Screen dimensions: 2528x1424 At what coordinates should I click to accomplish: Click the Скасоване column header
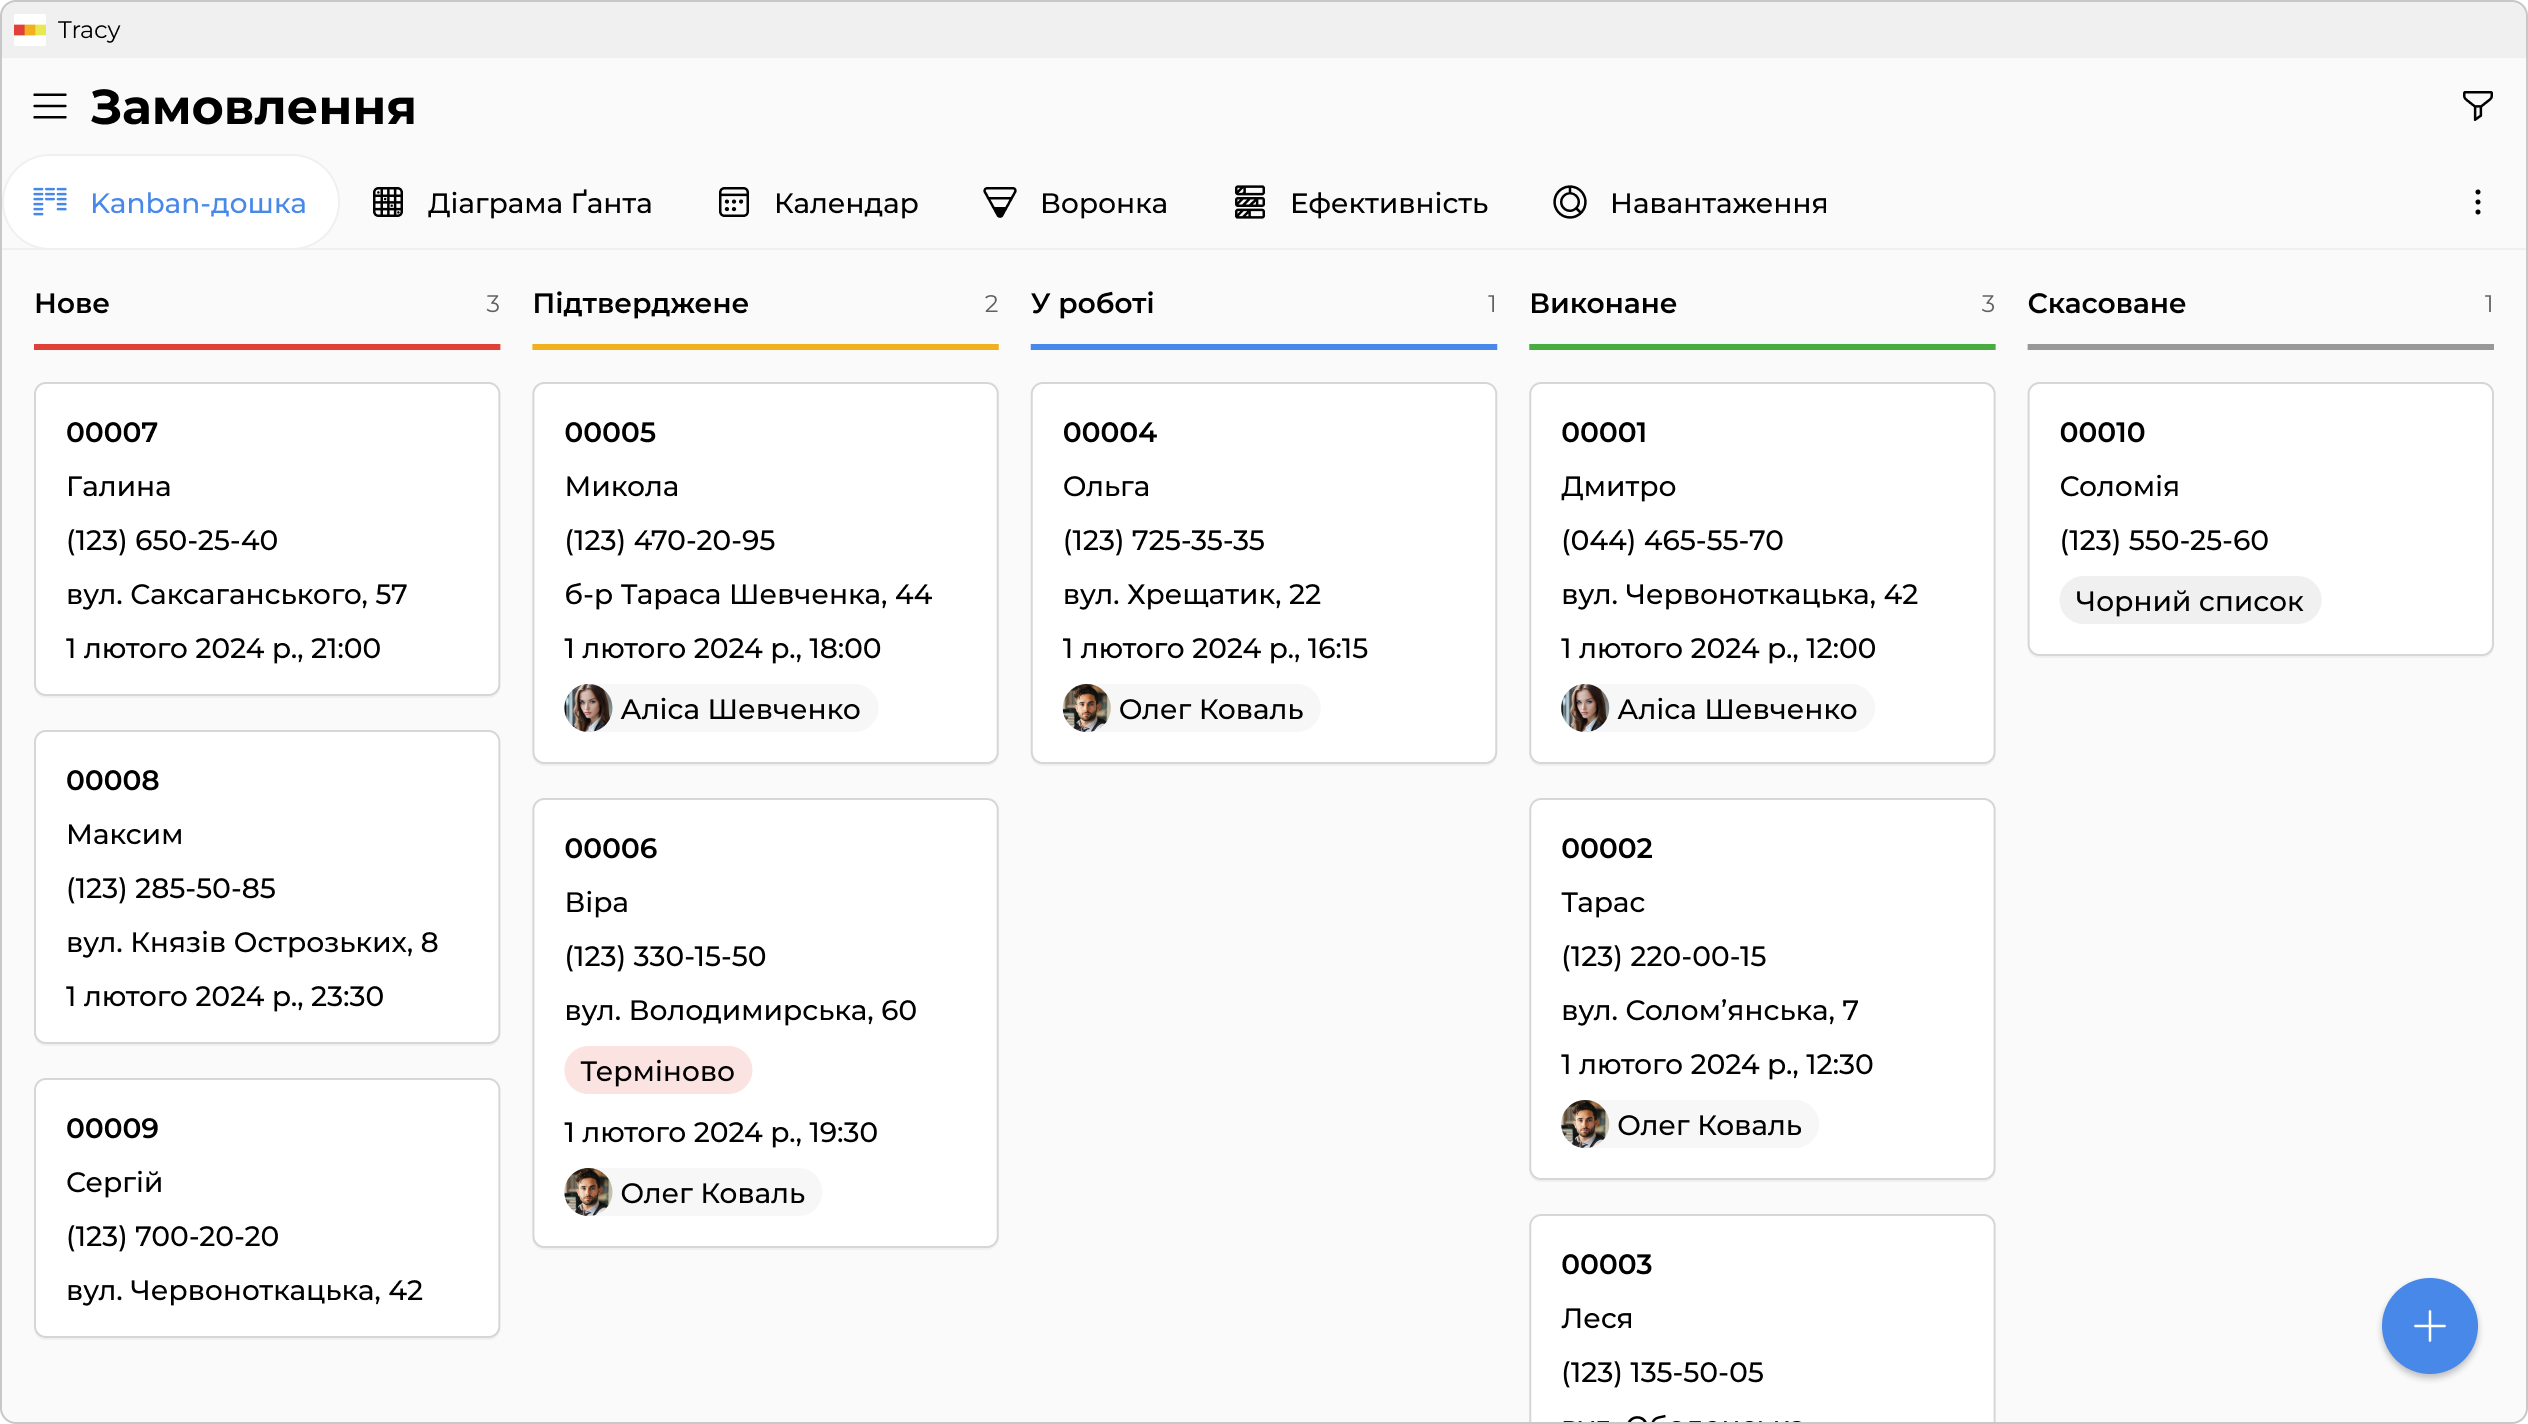coord(2106,304)
